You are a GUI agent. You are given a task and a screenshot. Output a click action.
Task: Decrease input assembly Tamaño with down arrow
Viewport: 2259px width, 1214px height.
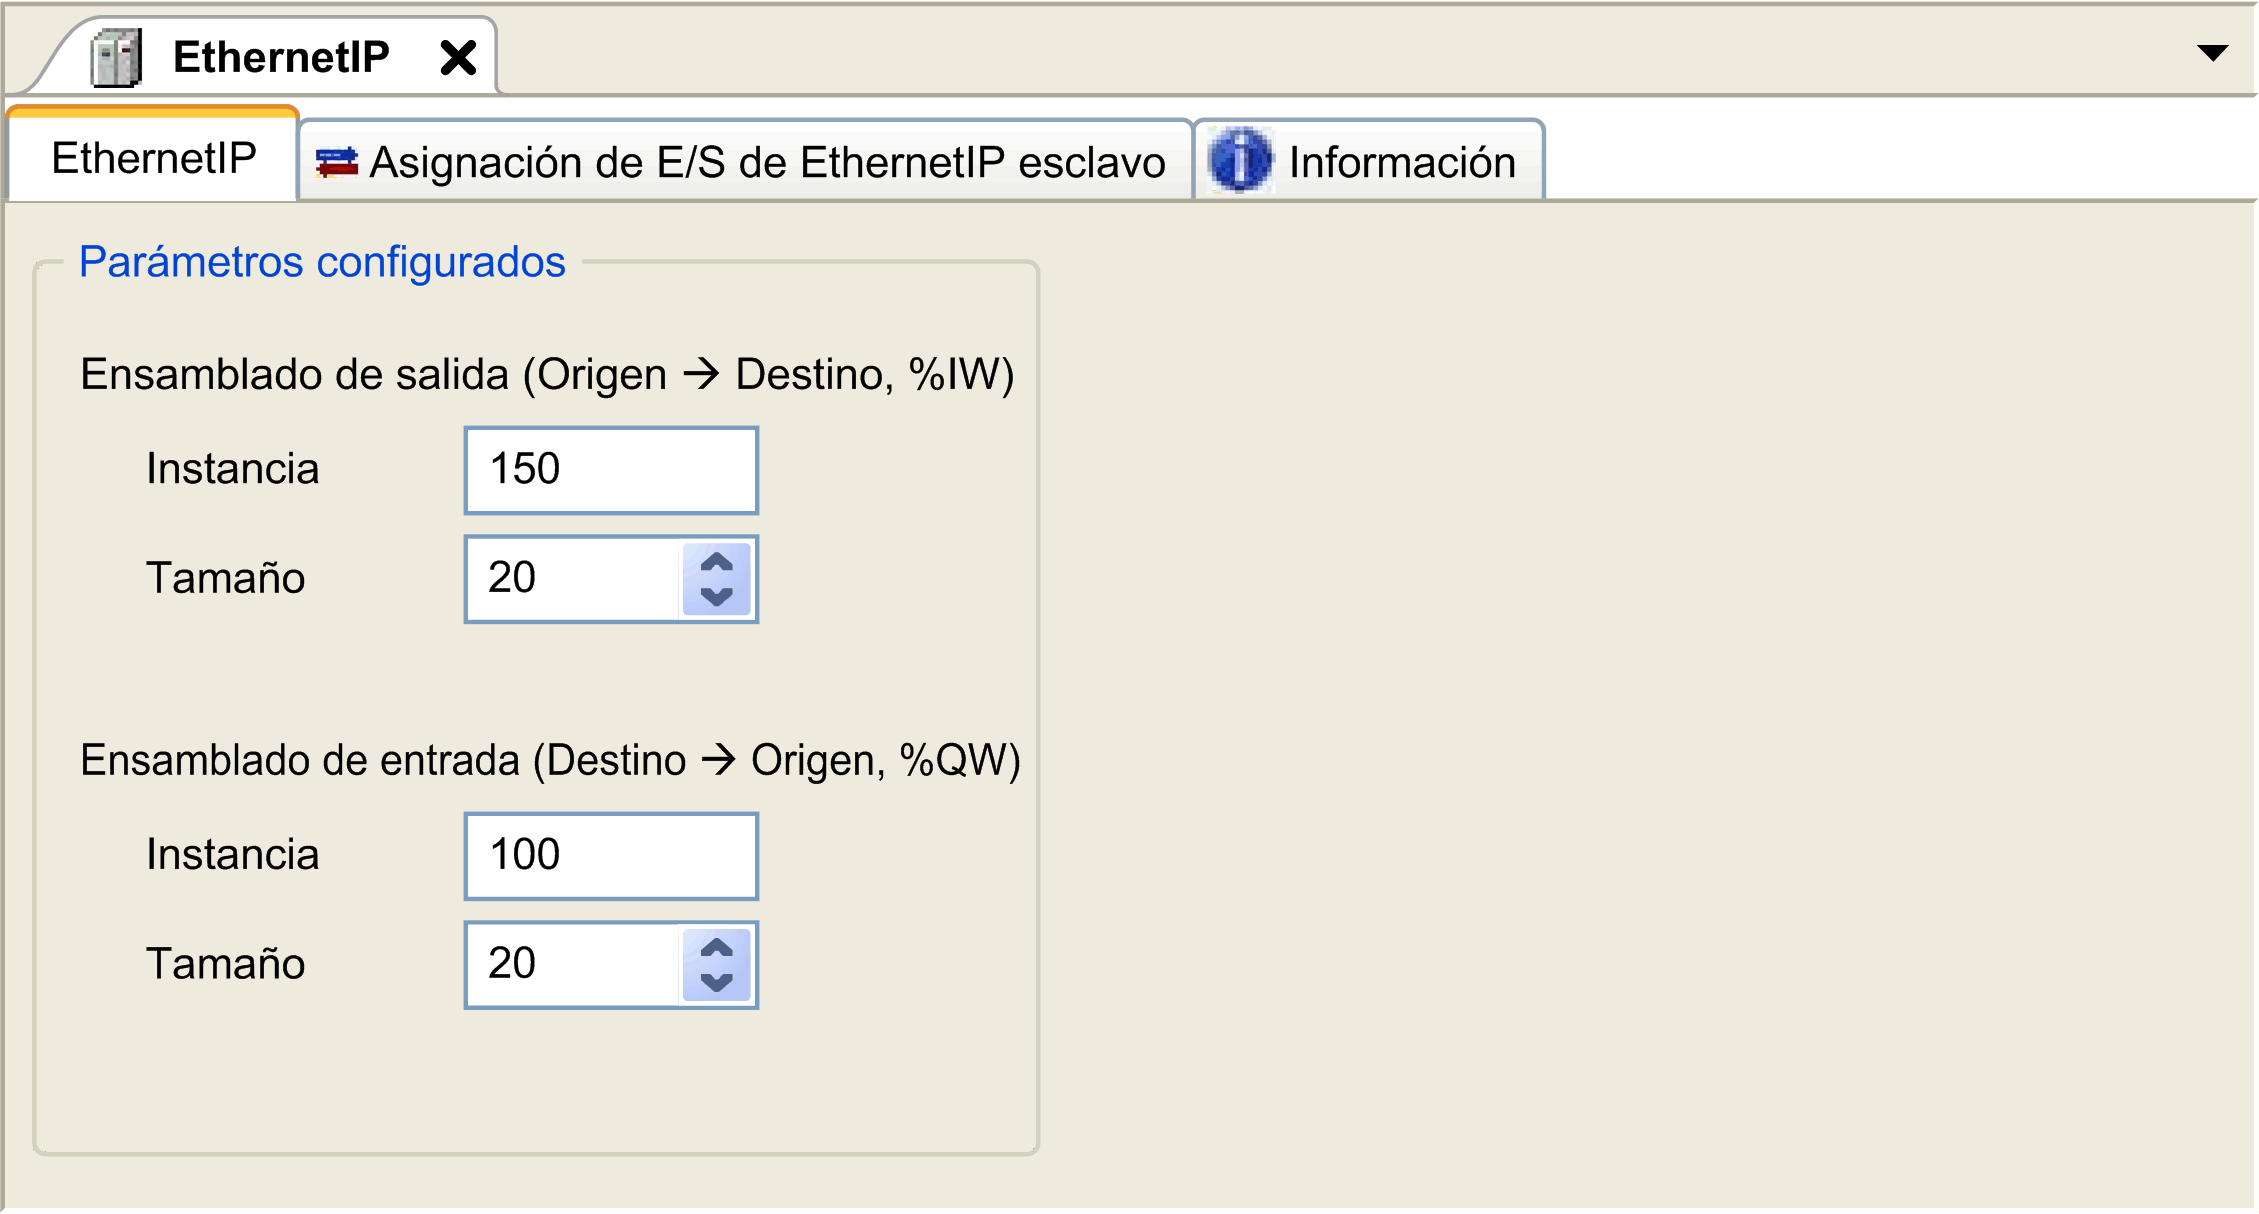[x=716, y=983]
